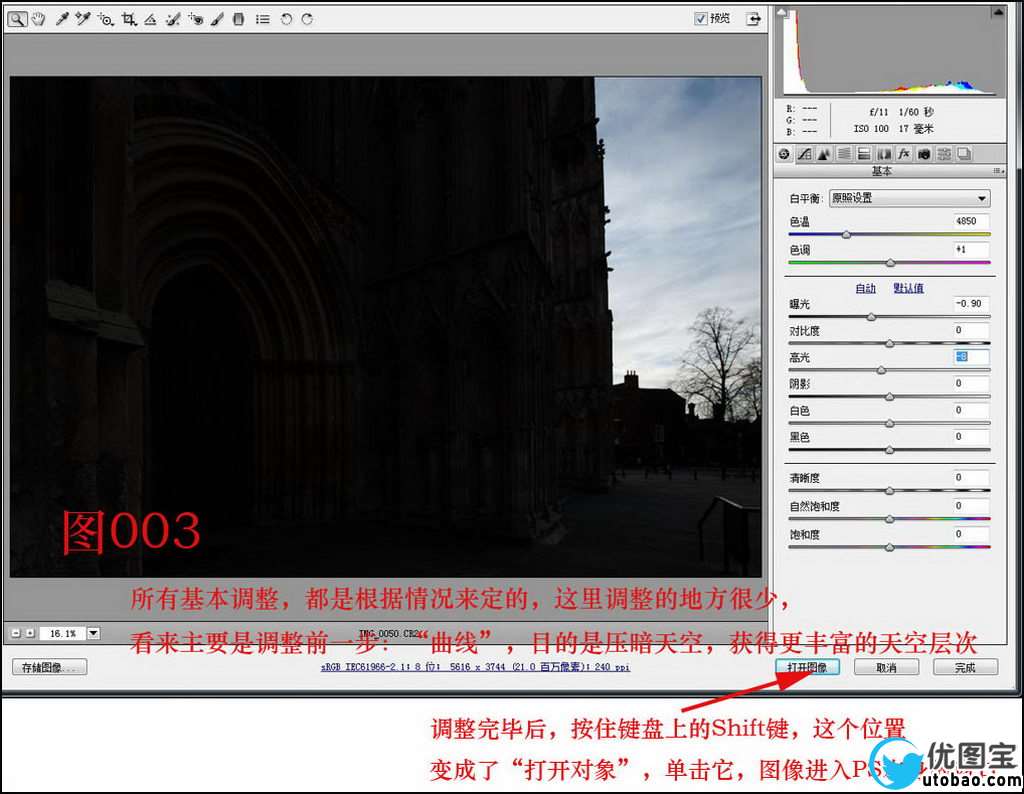Switch to the Effects fx tab
The height and width of the screenshot is (794, 1024).
904,154
